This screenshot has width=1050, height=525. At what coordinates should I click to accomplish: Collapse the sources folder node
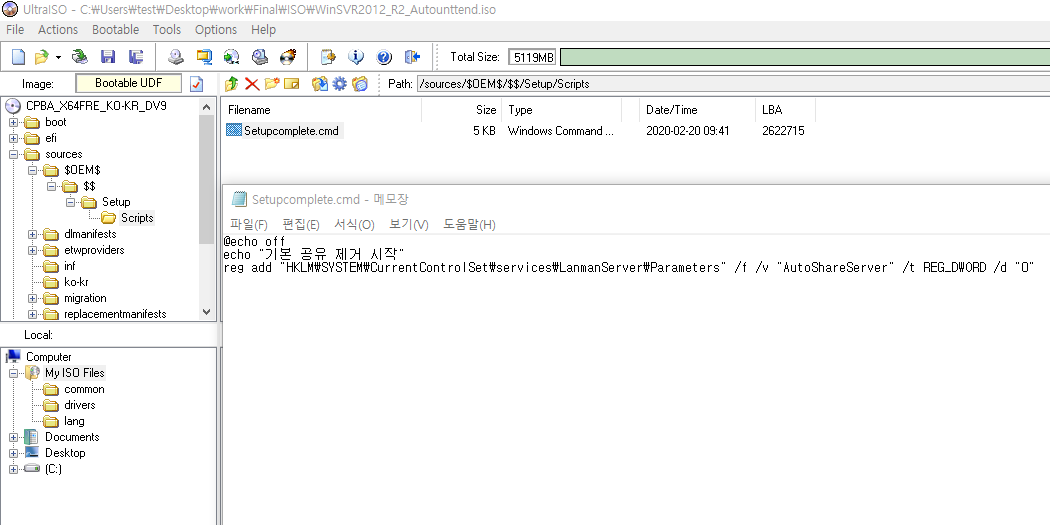pyautogui.click(x=13, y=155)
